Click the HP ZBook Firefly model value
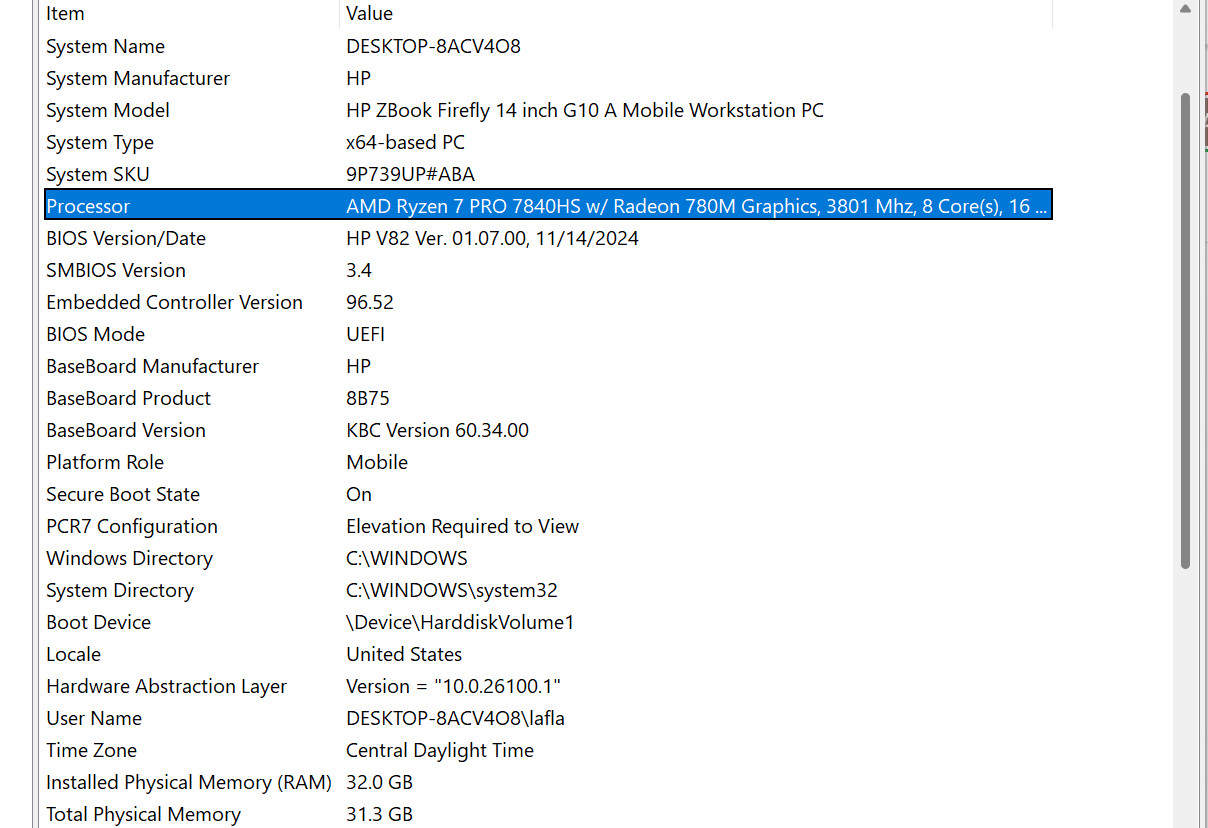 (x=585, y=110)
